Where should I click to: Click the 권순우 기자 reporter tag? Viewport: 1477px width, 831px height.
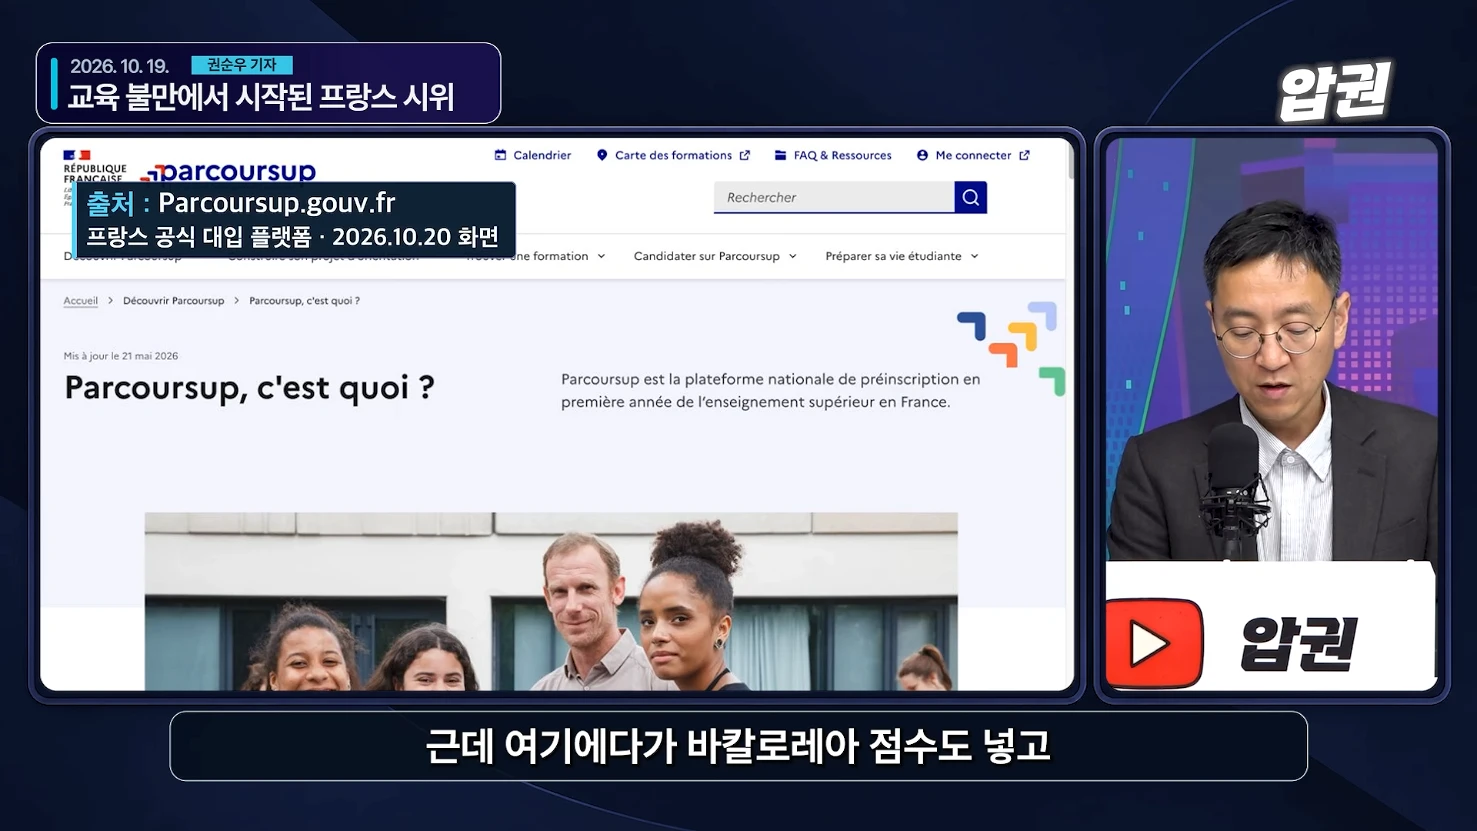(x=242, y=65)
